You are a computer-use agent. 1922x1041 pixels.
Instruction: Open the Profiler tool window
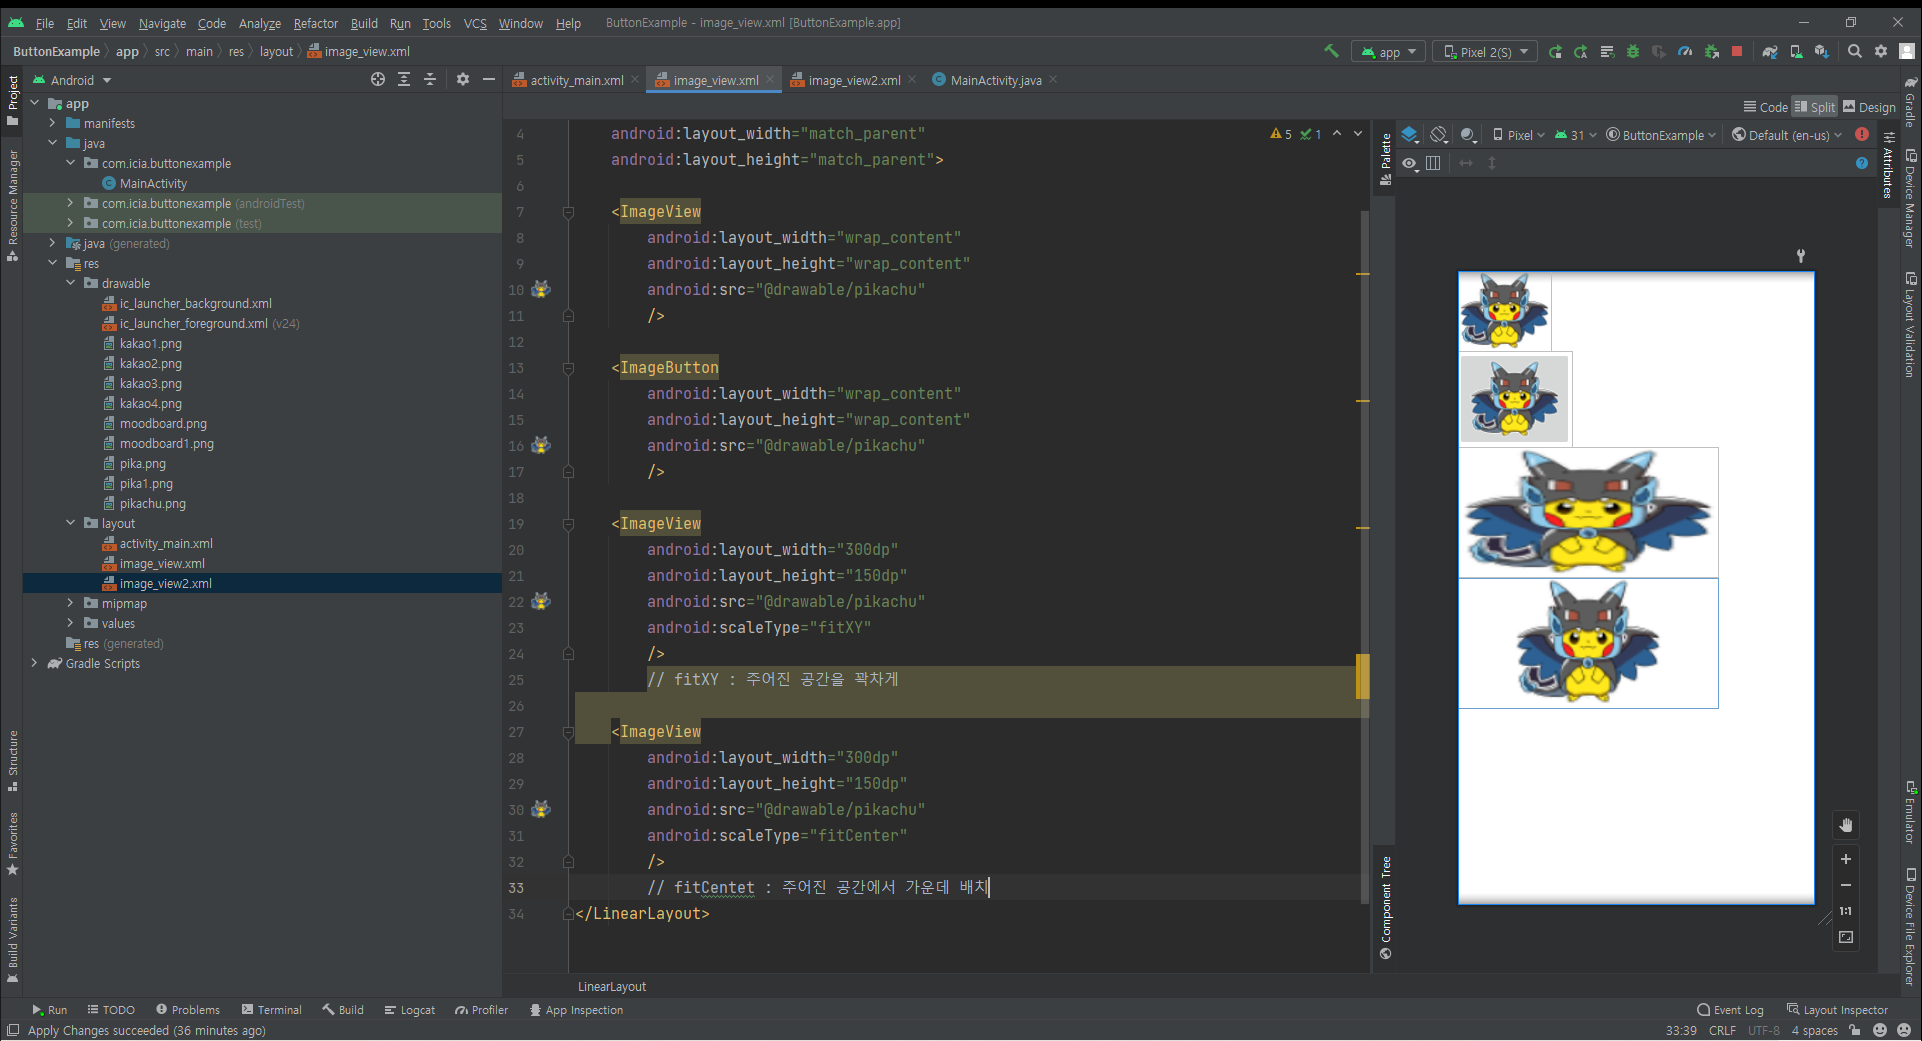pyautogui.click(x=481, y=1010)
